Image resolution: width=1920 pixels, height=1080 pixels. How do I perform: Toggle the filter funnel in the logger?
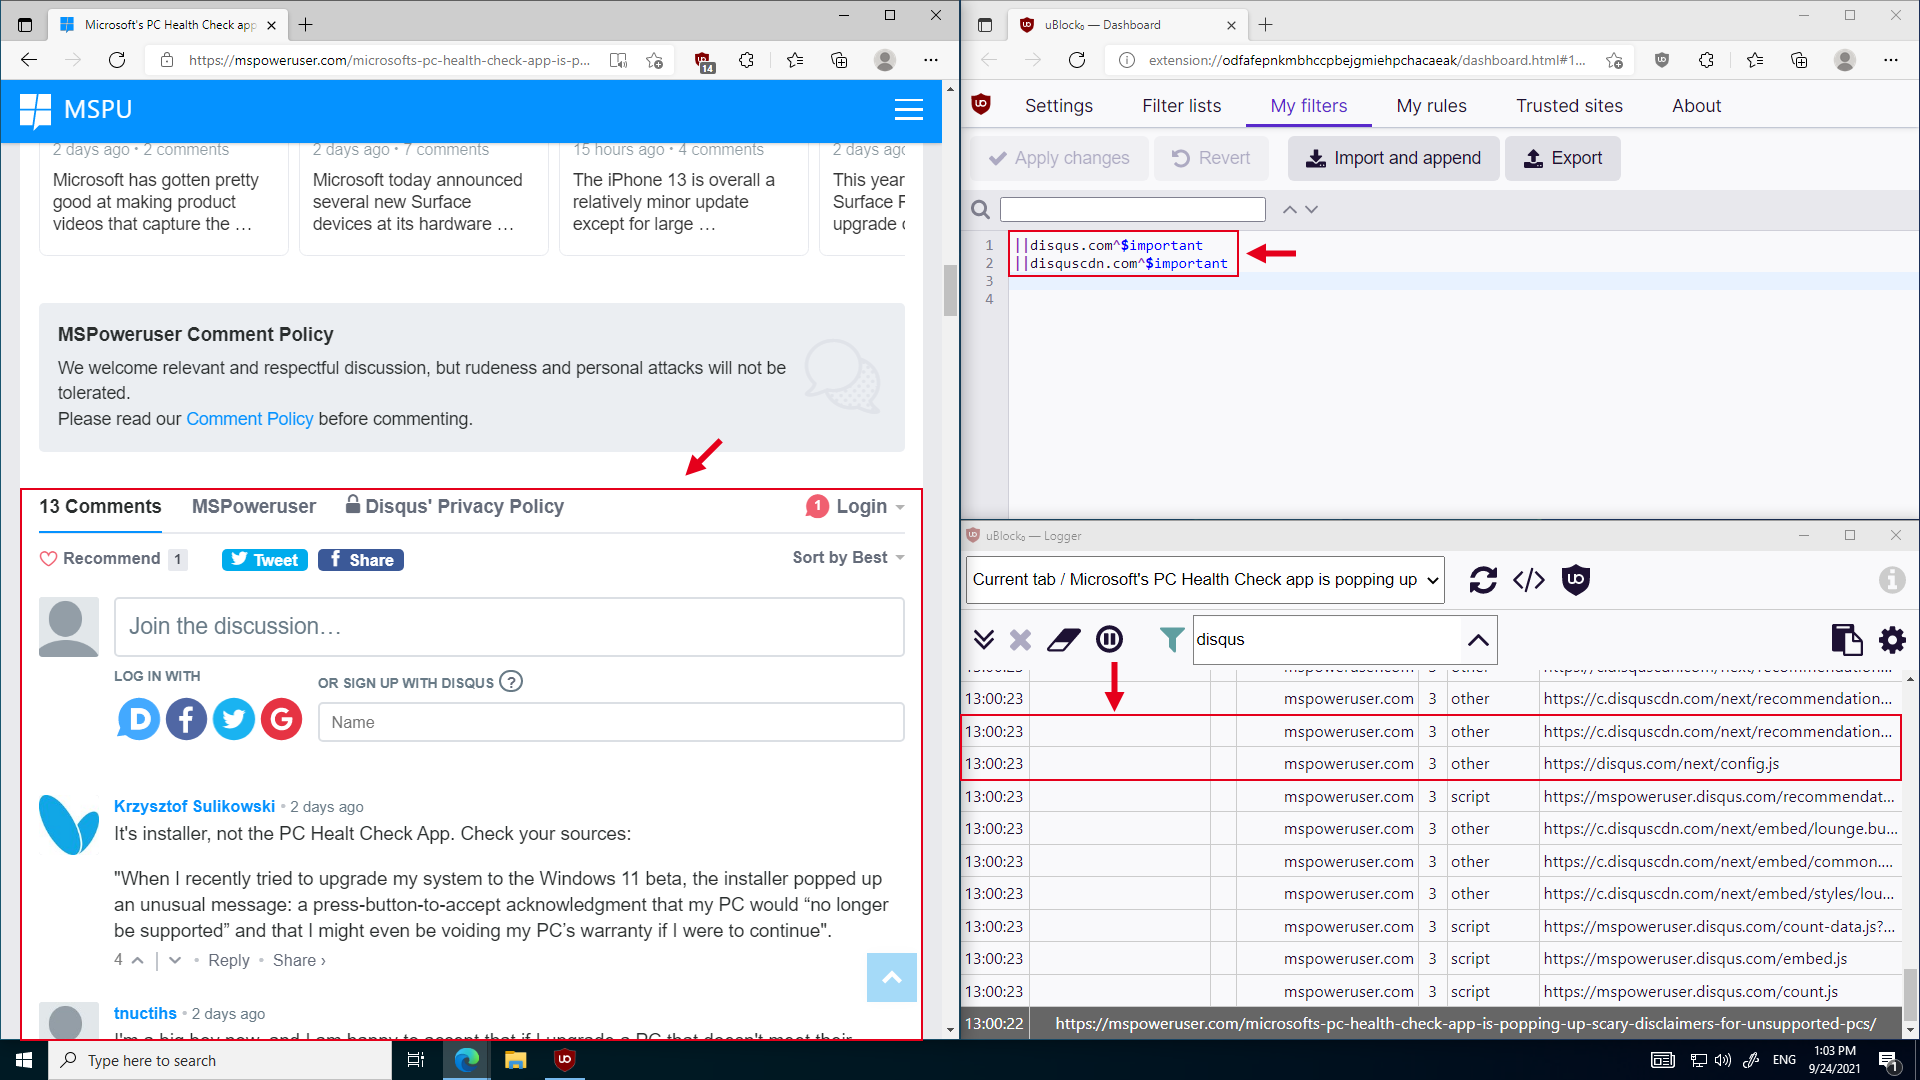(x=1170, y=639)
